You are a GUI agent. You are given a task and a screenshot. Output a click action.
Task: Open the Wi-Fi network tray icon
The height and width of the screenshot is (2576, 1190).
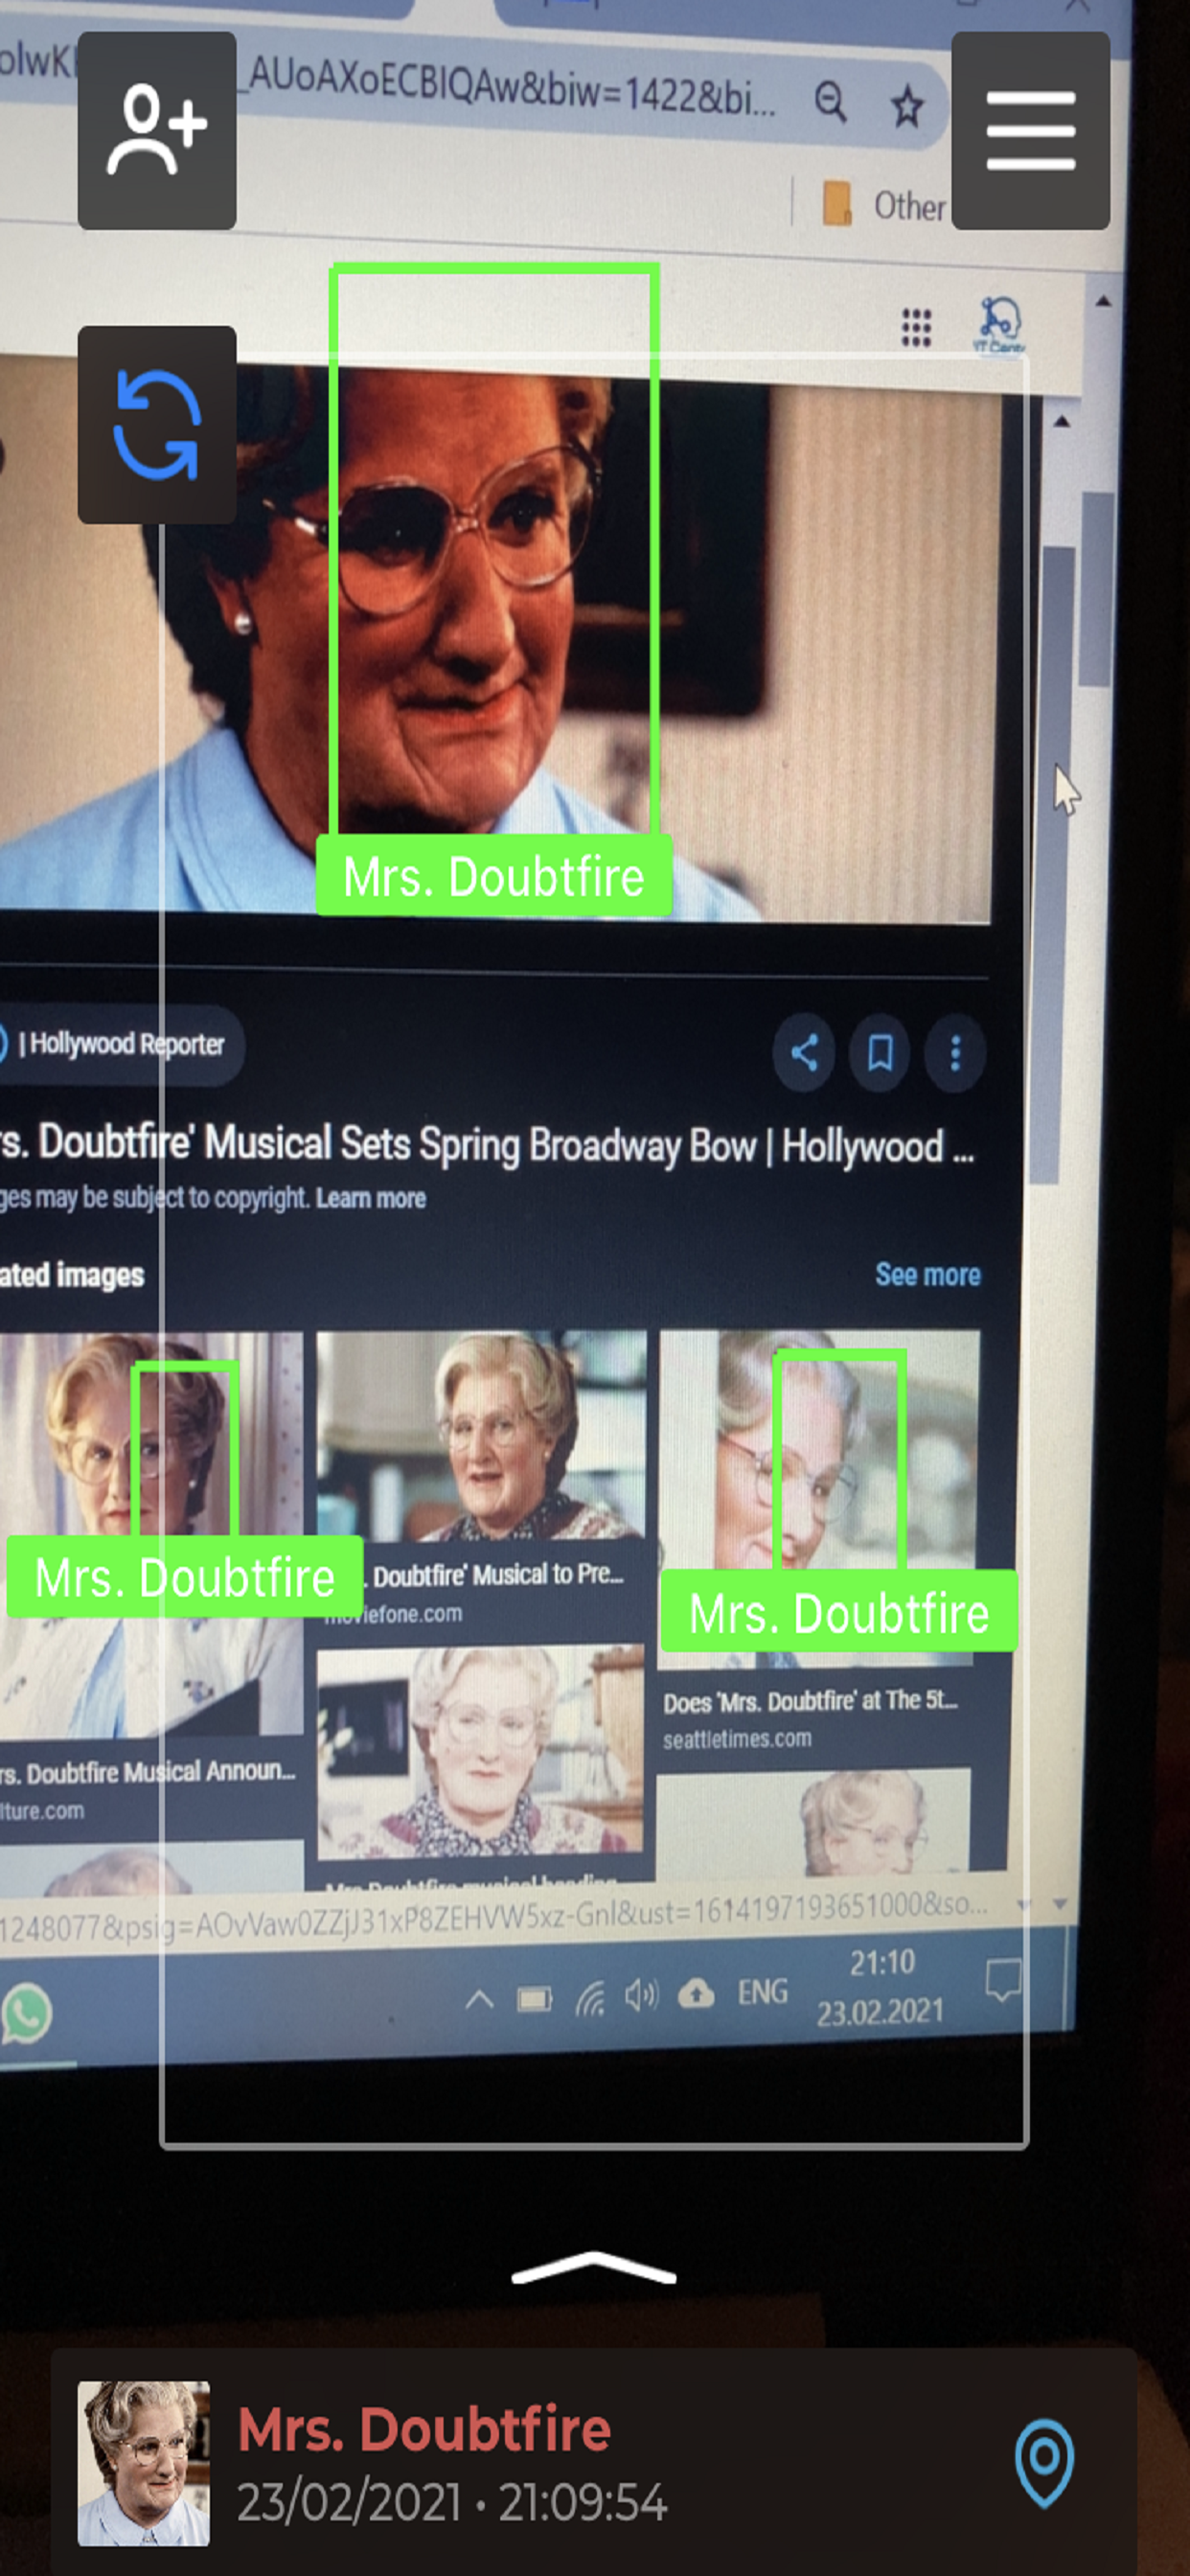pos(590,1998)
